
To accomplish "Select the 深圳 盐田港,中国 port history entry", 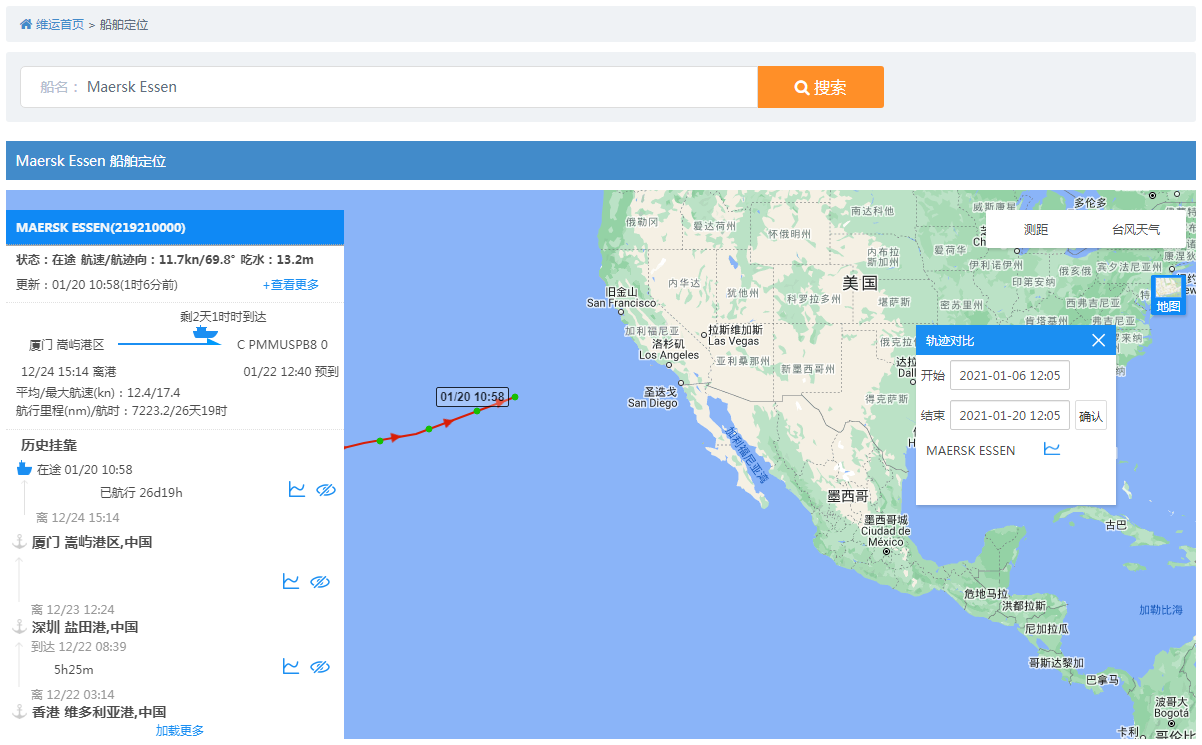I will coord(85,627).
